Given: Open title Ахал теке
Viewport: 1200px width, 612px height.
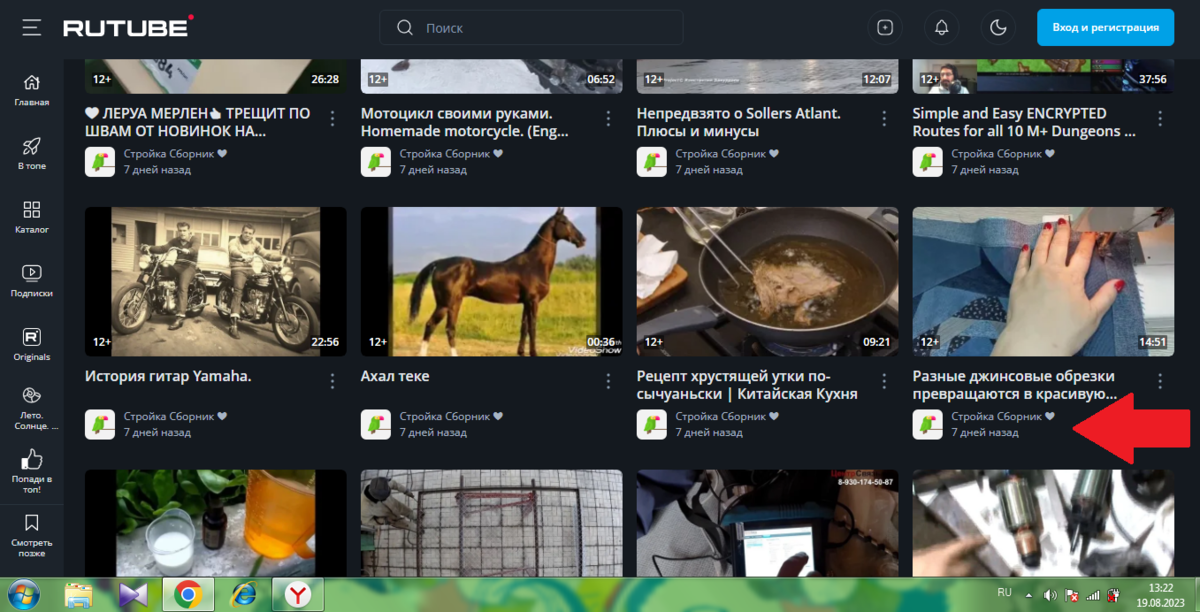Looking at the screenshot, I should pos(395,377).
